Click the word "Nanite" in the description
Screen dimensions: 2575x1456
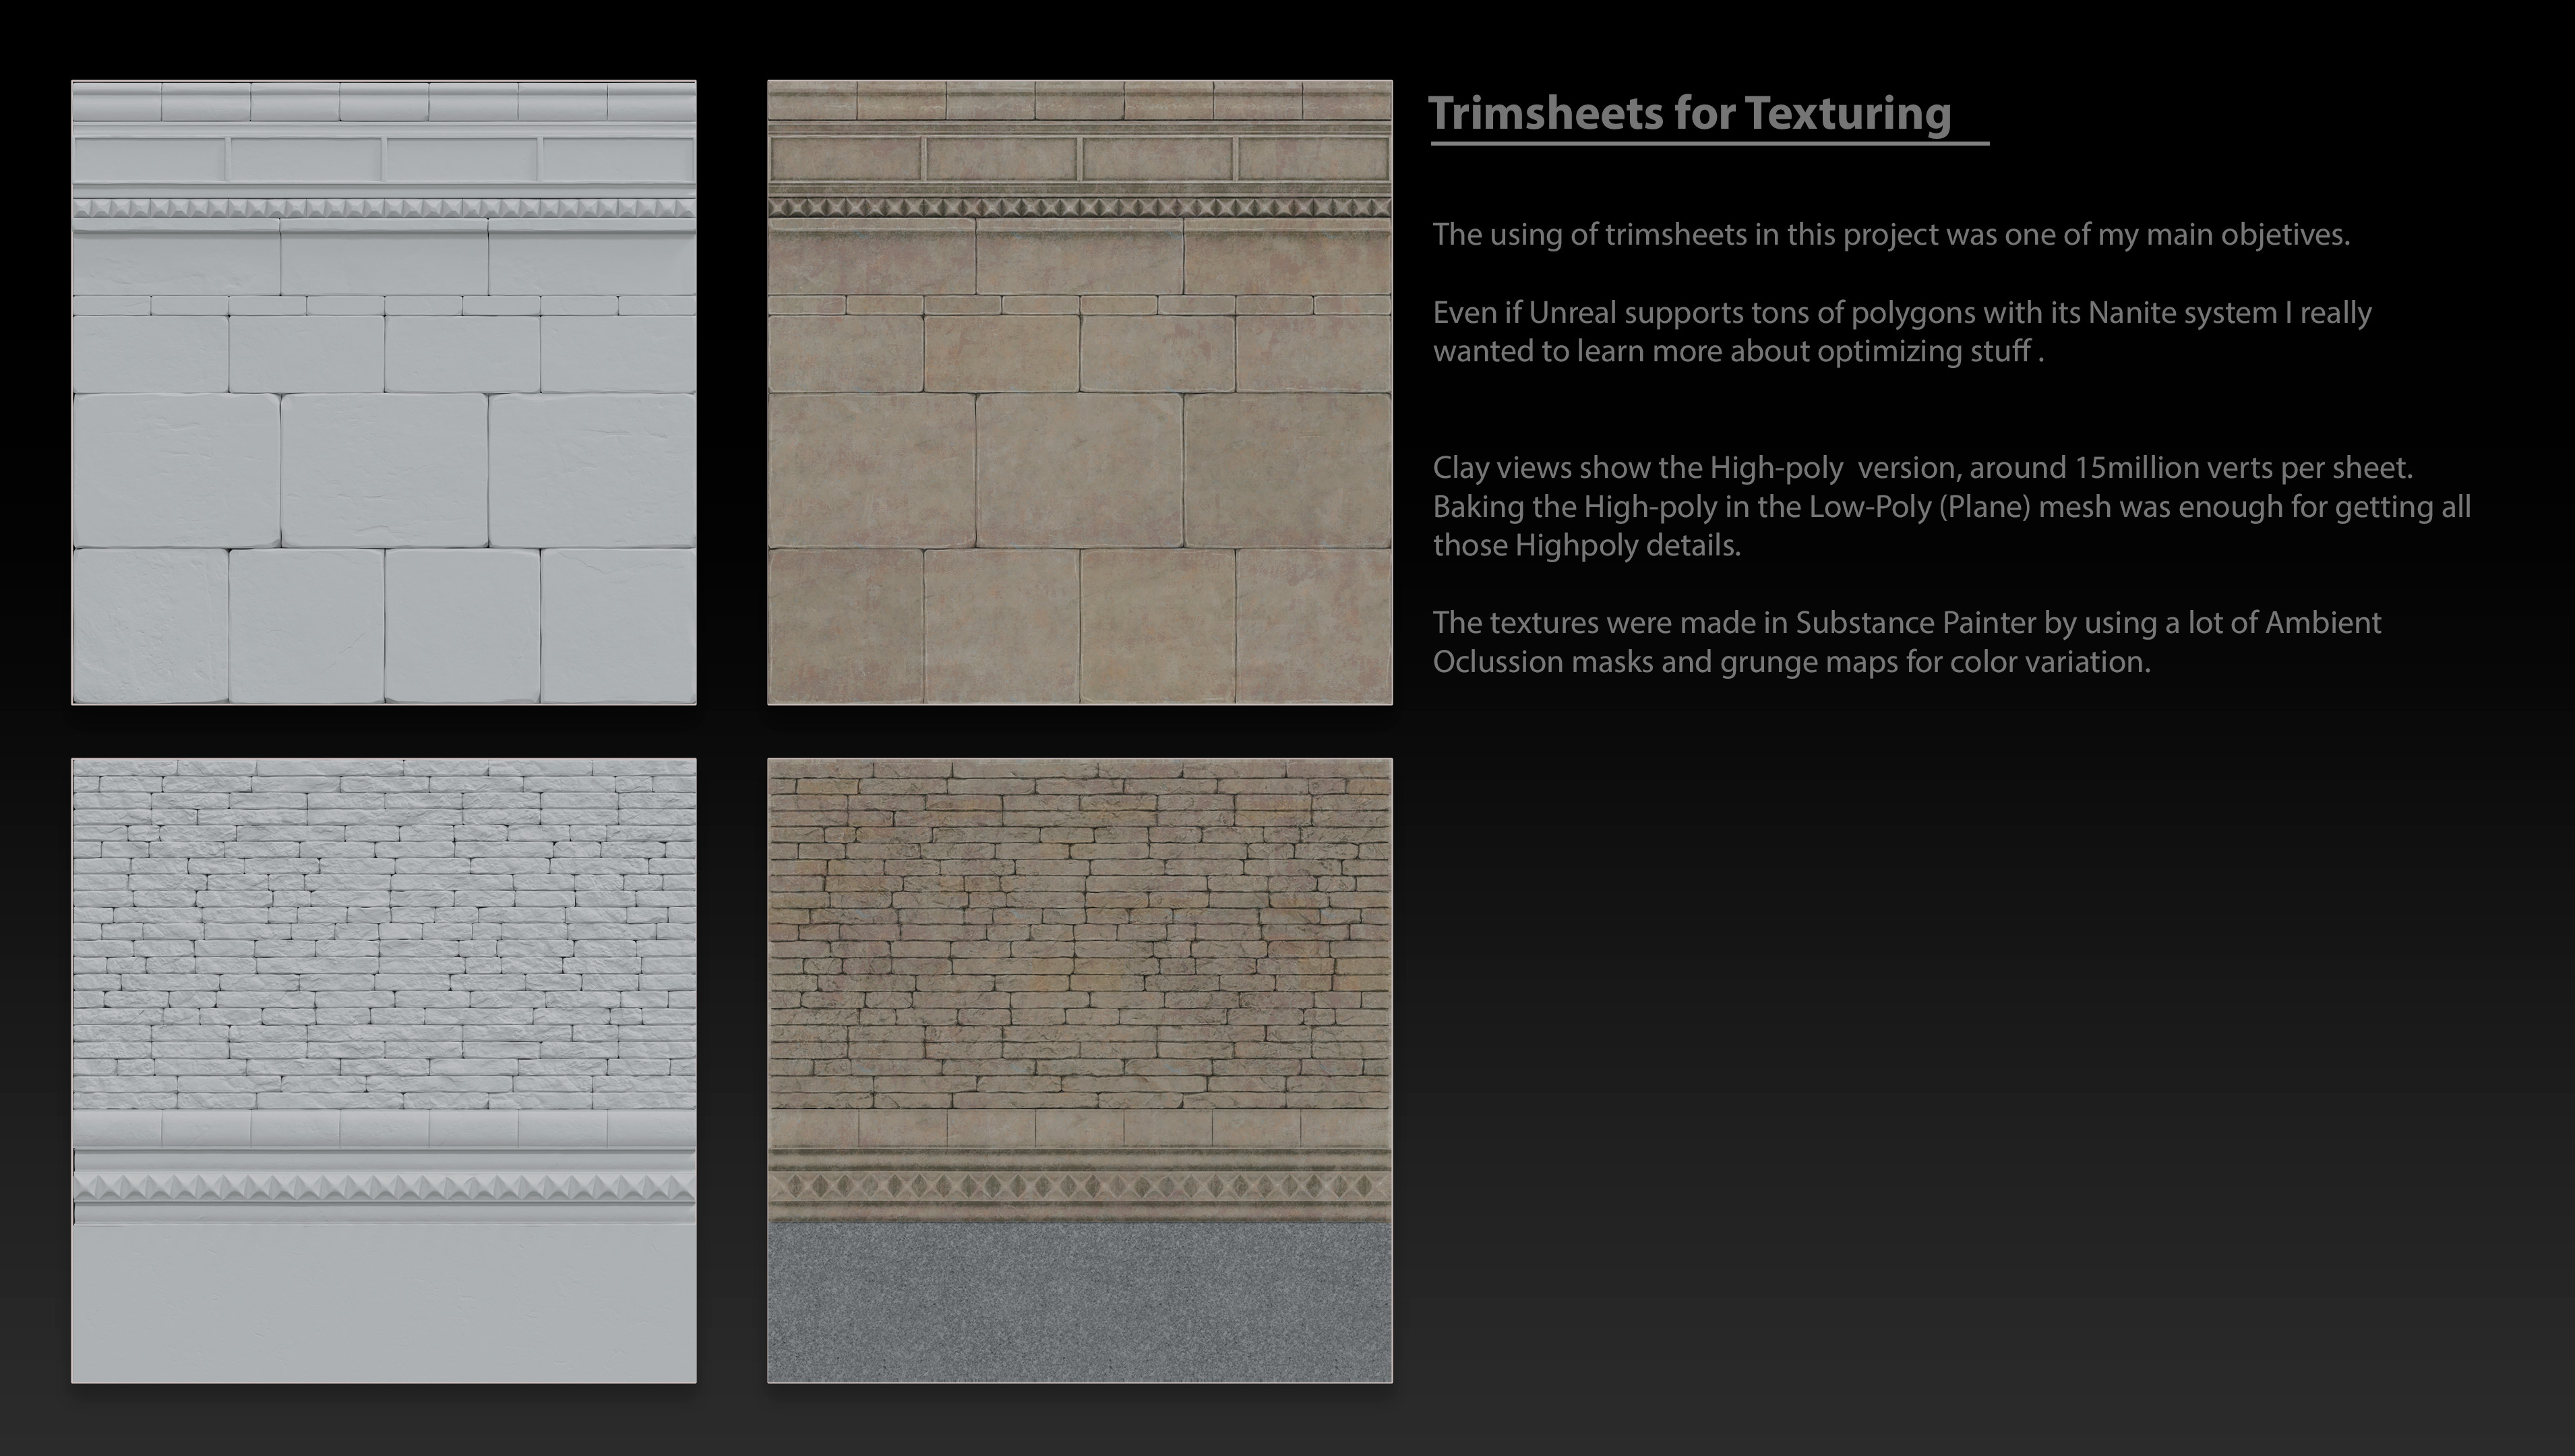click(2130, 313)
